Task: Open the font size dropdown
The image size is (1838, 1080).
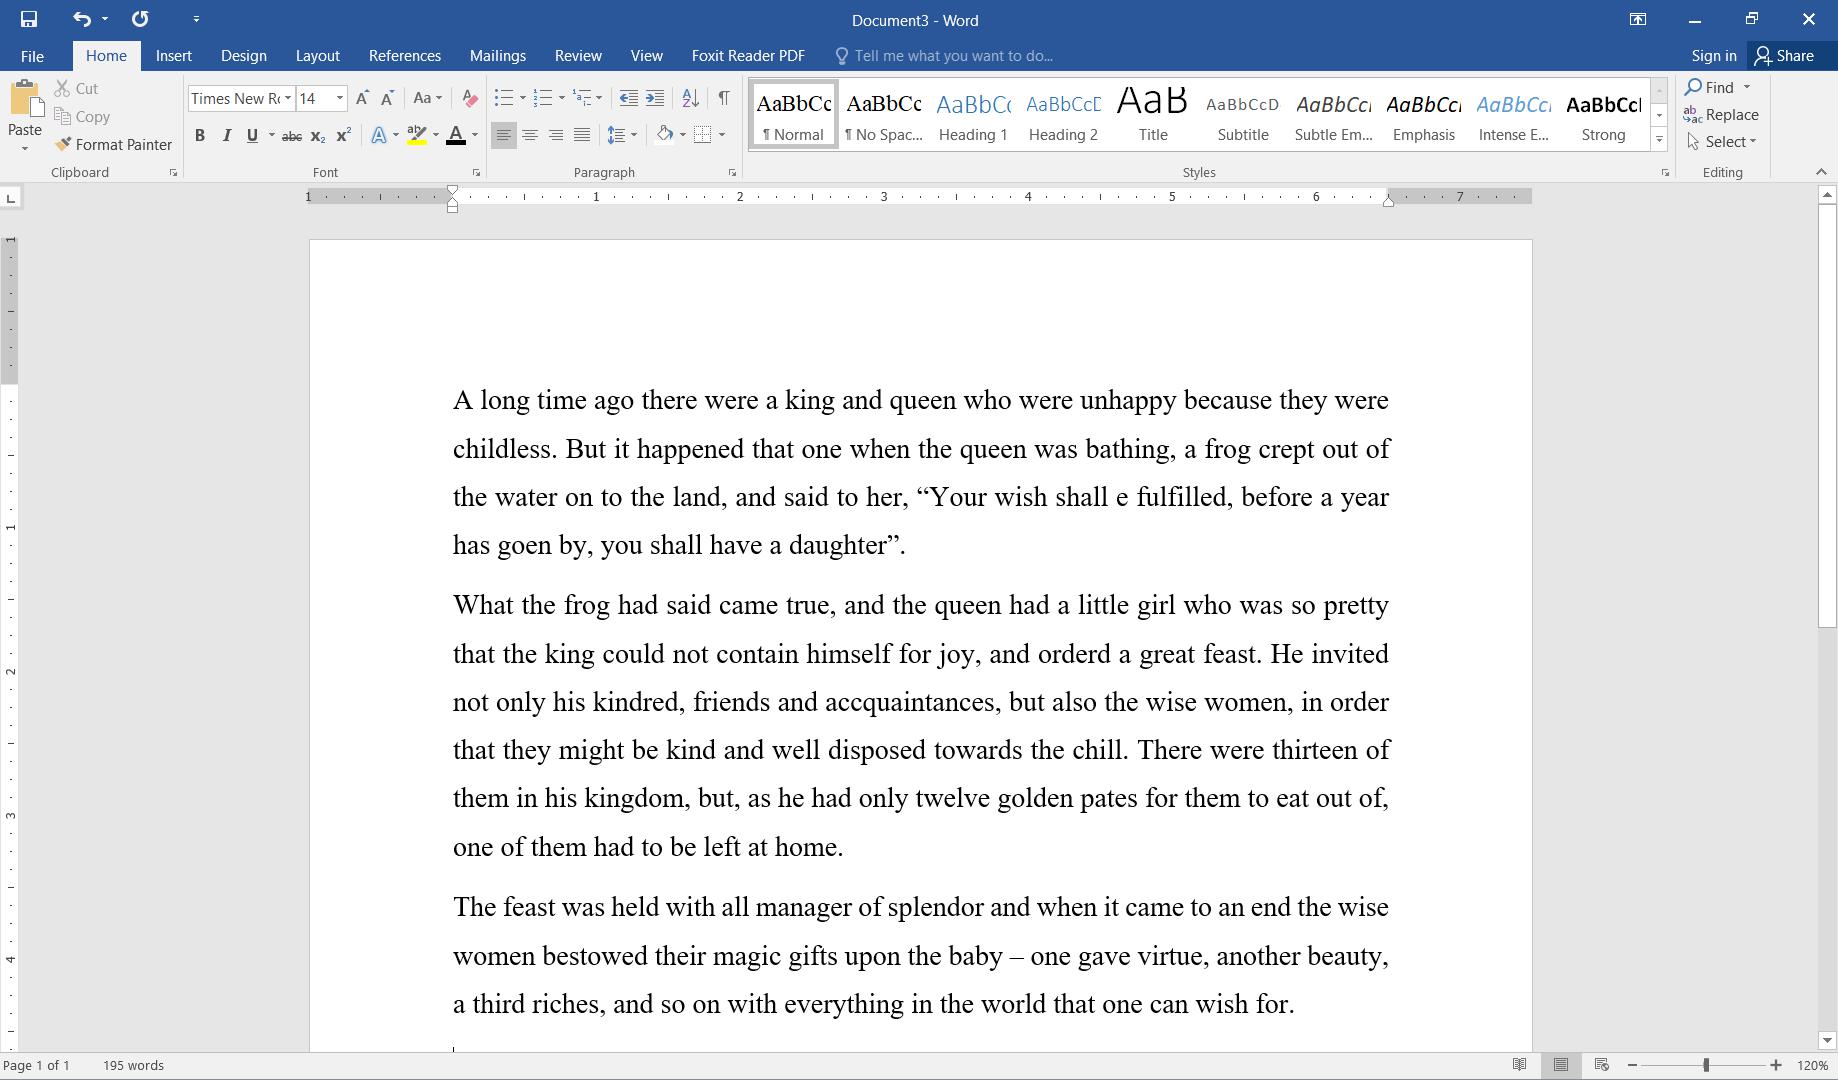Action: pos(340,98)
